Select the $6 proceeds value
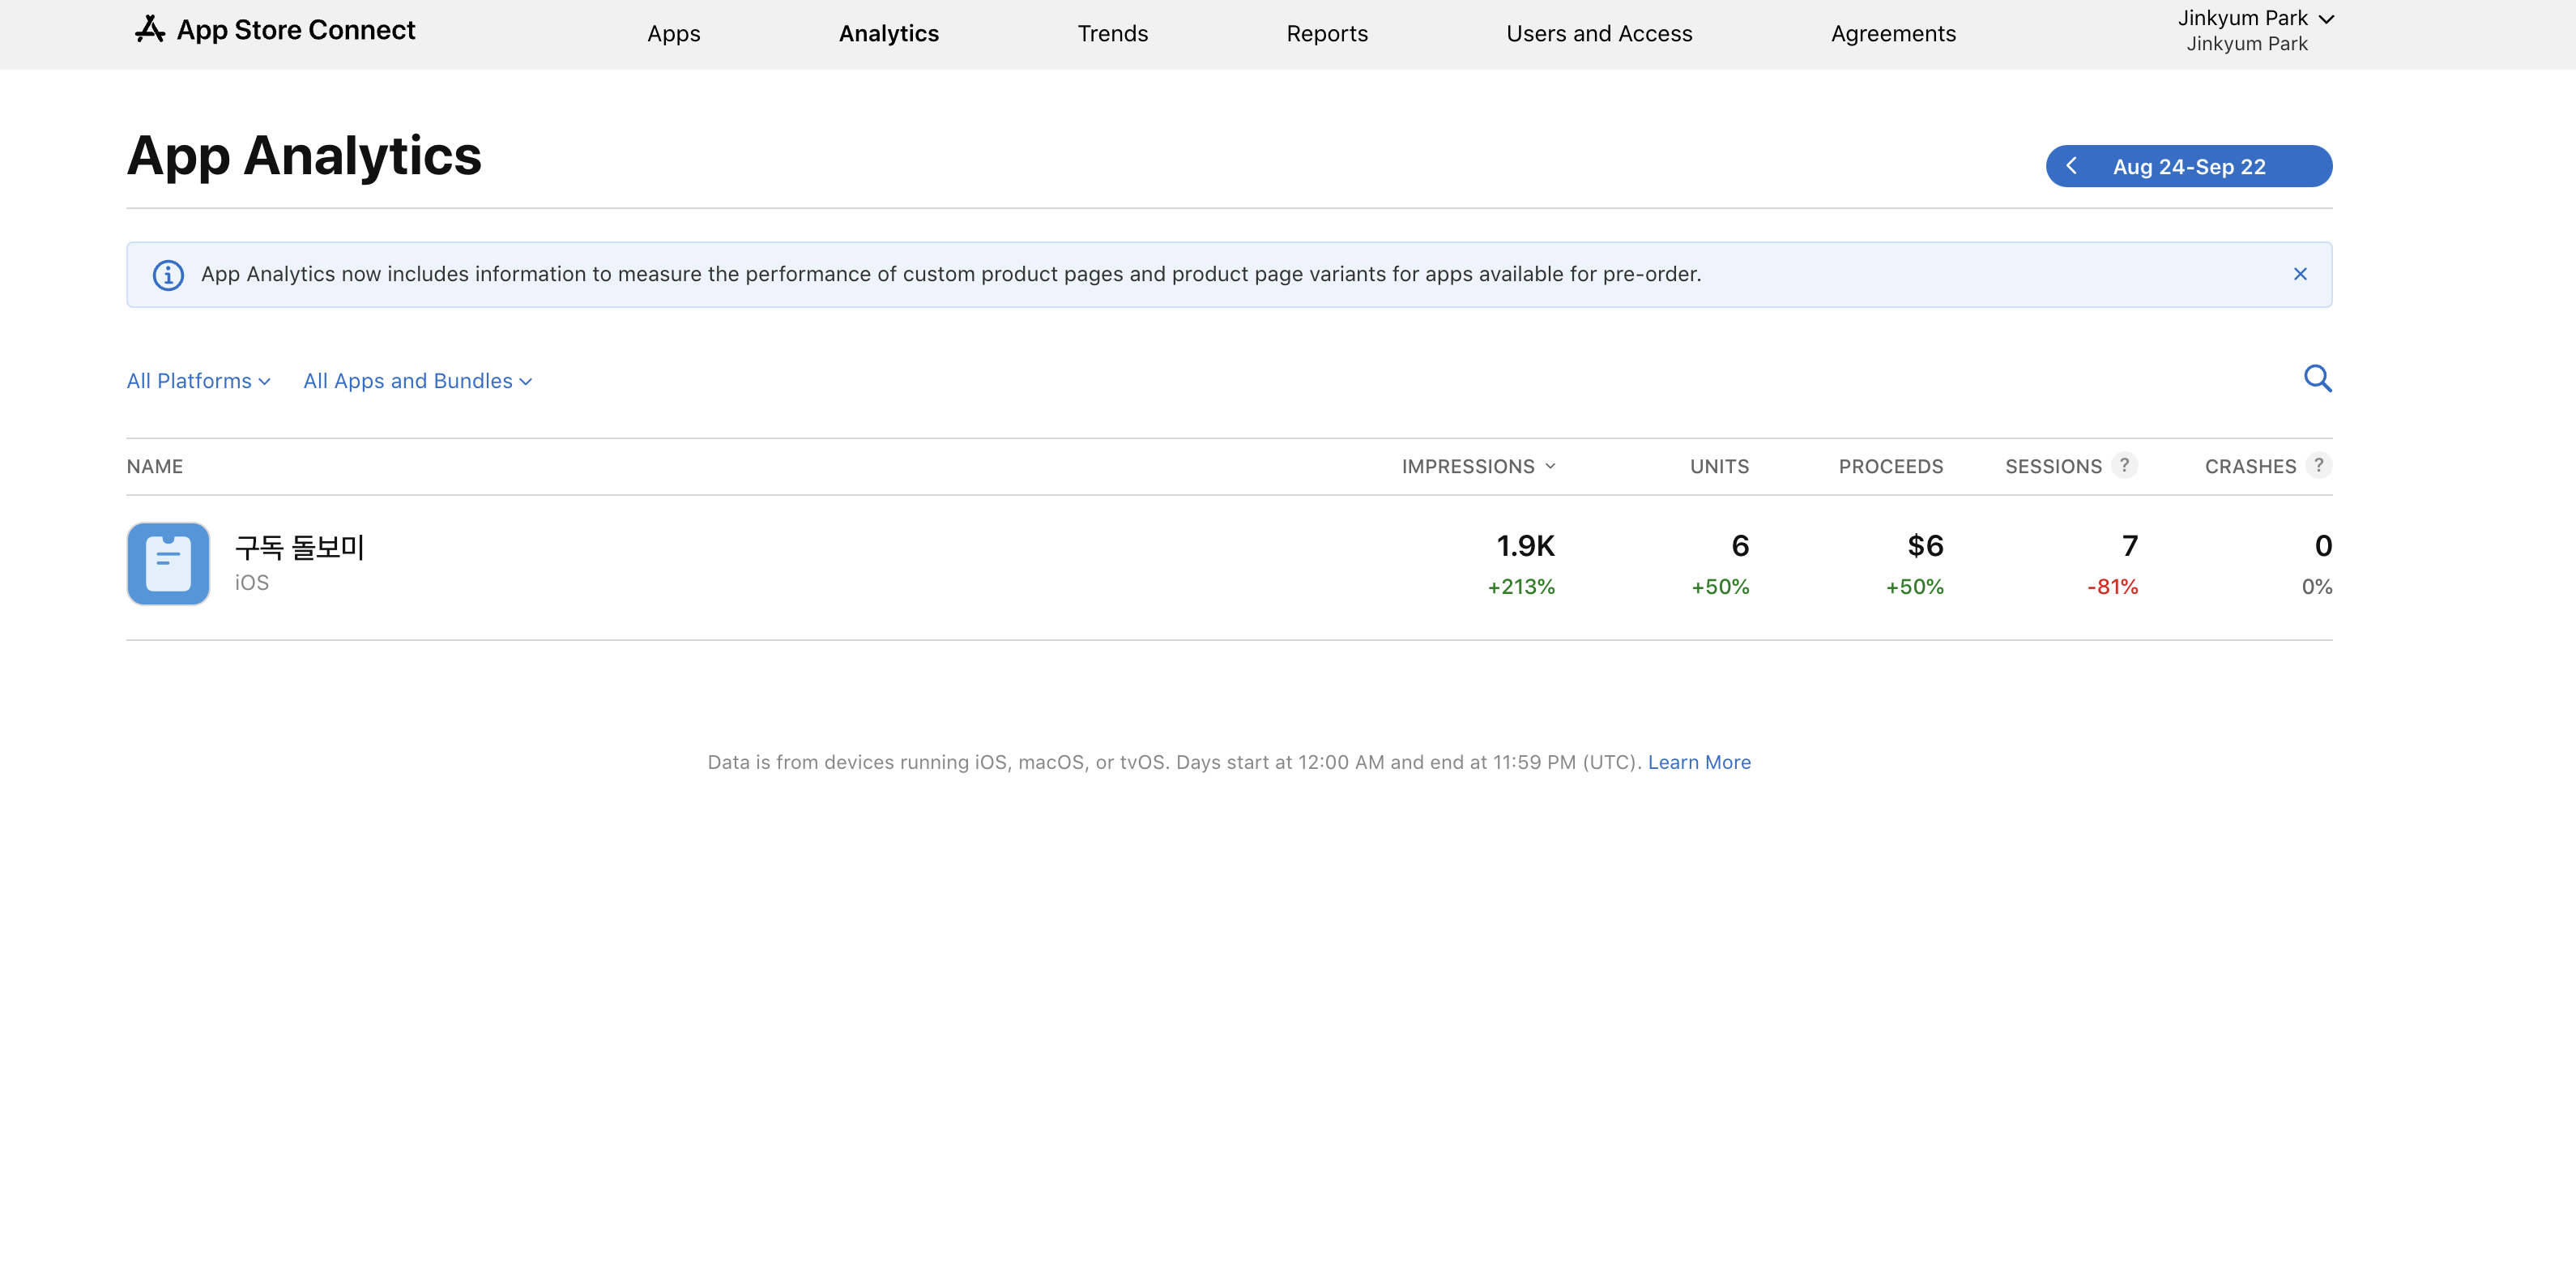2576x1264 pixels. (x=1925, y=546)
